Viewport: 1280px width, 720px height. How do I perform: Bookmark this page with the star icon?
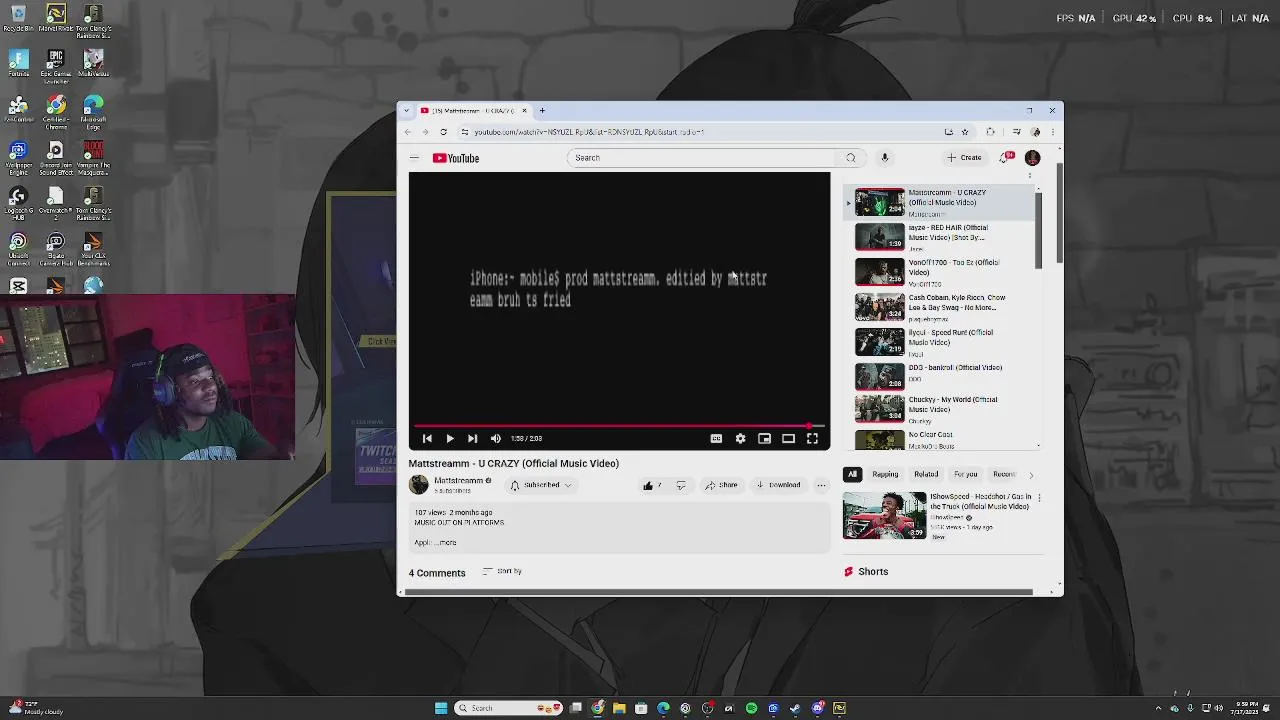(x=965, y=132)
